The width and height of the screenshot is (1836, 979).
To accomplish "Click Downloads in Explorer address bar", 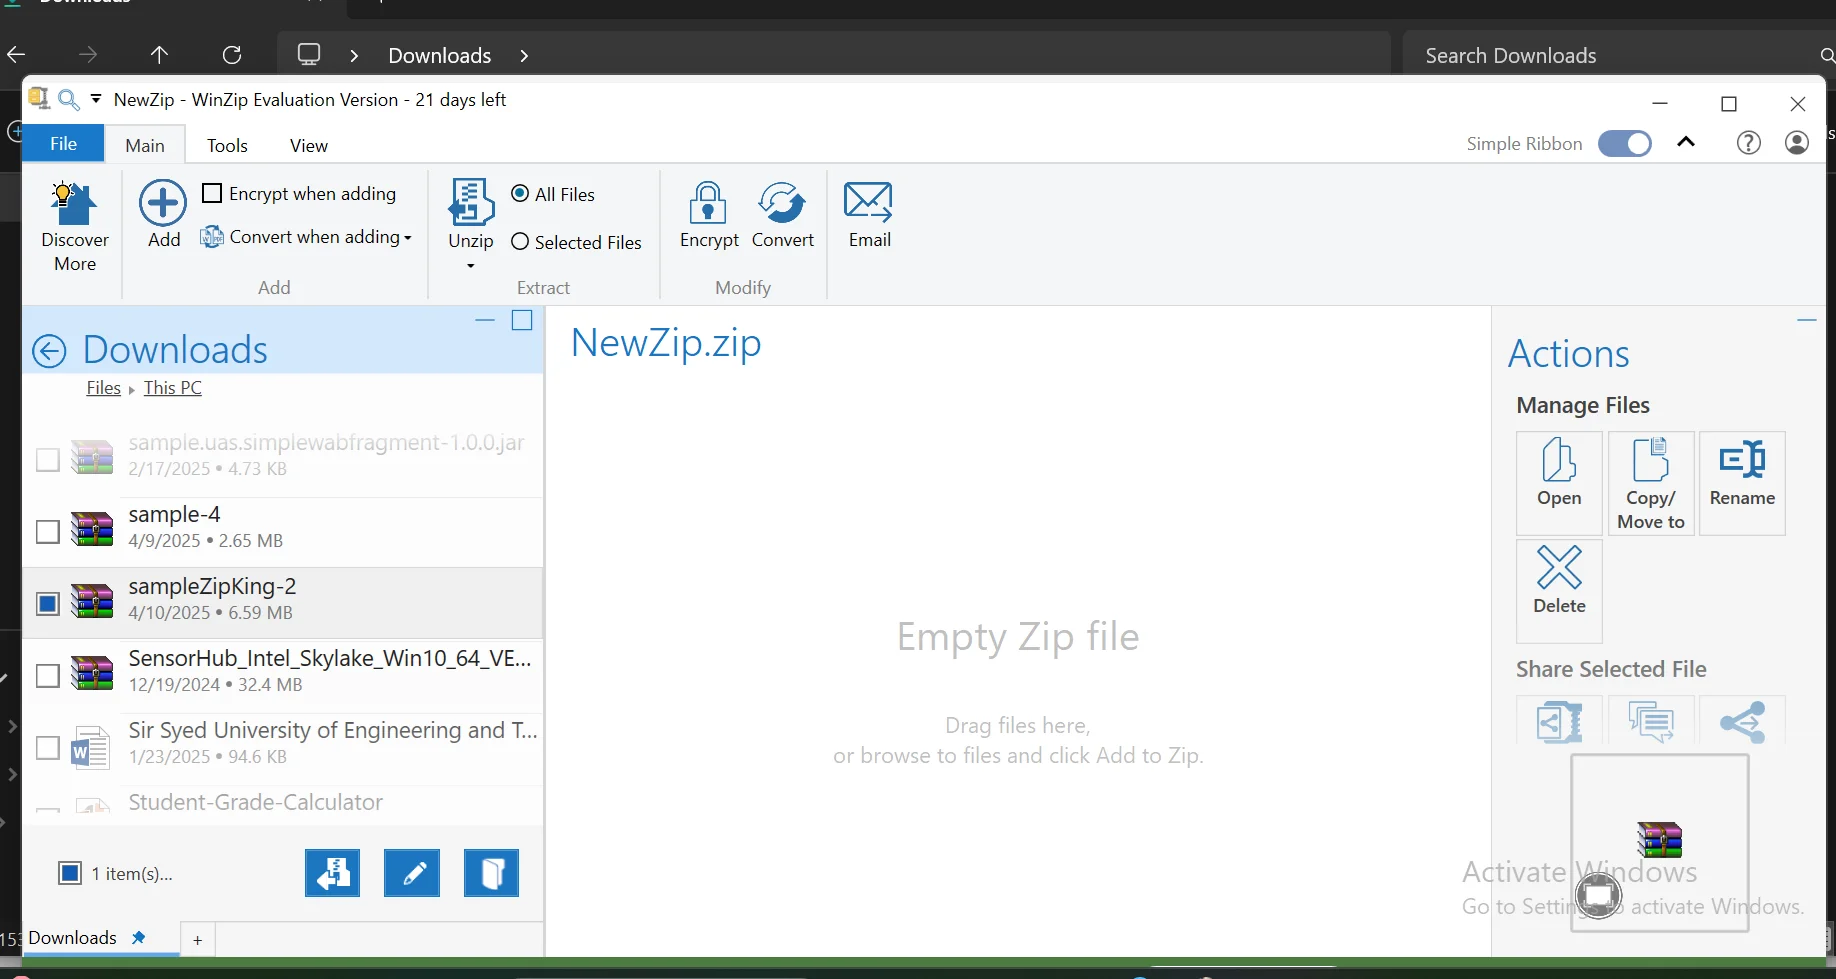I will coord(440,55).
